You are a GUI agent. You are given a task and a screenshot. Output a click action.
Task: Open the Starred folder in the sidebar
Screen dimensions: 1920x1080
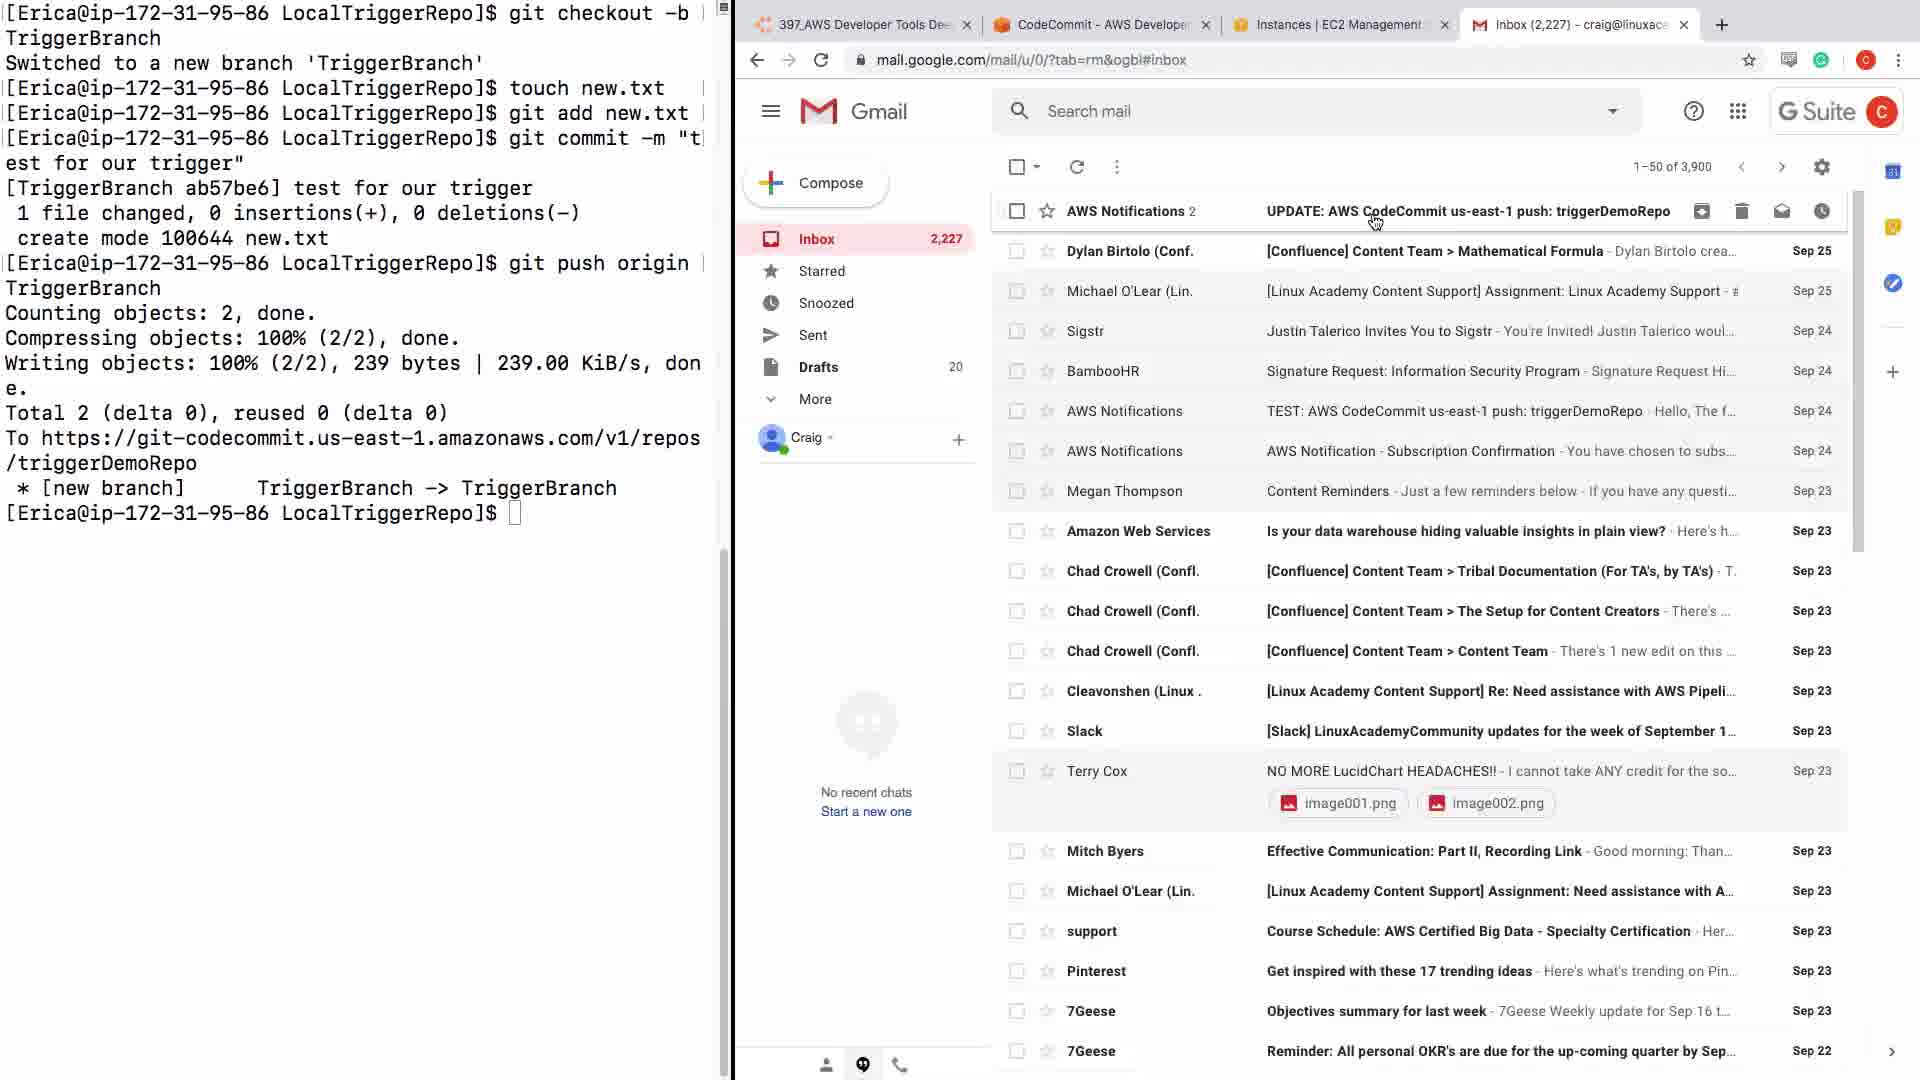click(821, 271)
